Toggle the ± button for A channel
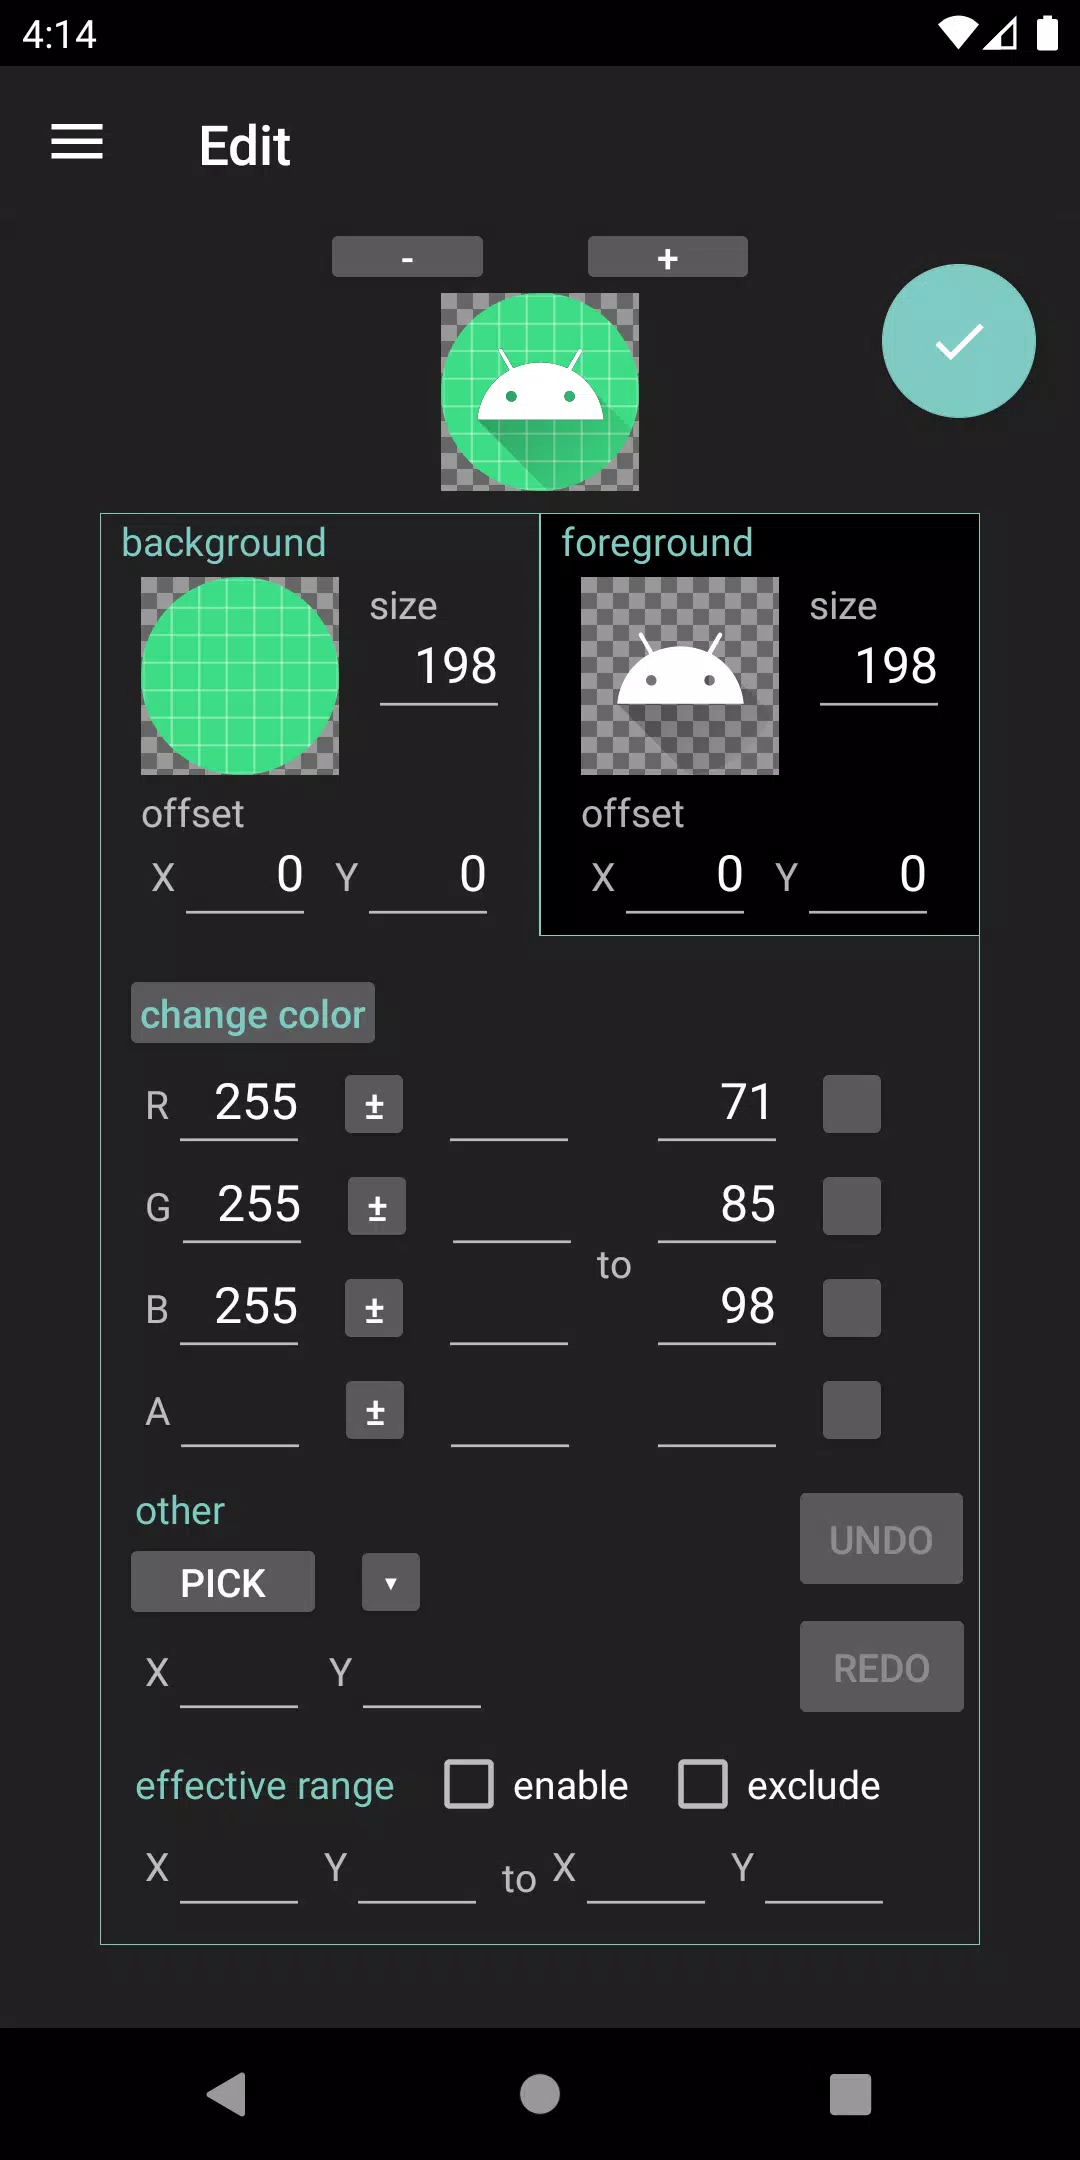 (375, 1410)
